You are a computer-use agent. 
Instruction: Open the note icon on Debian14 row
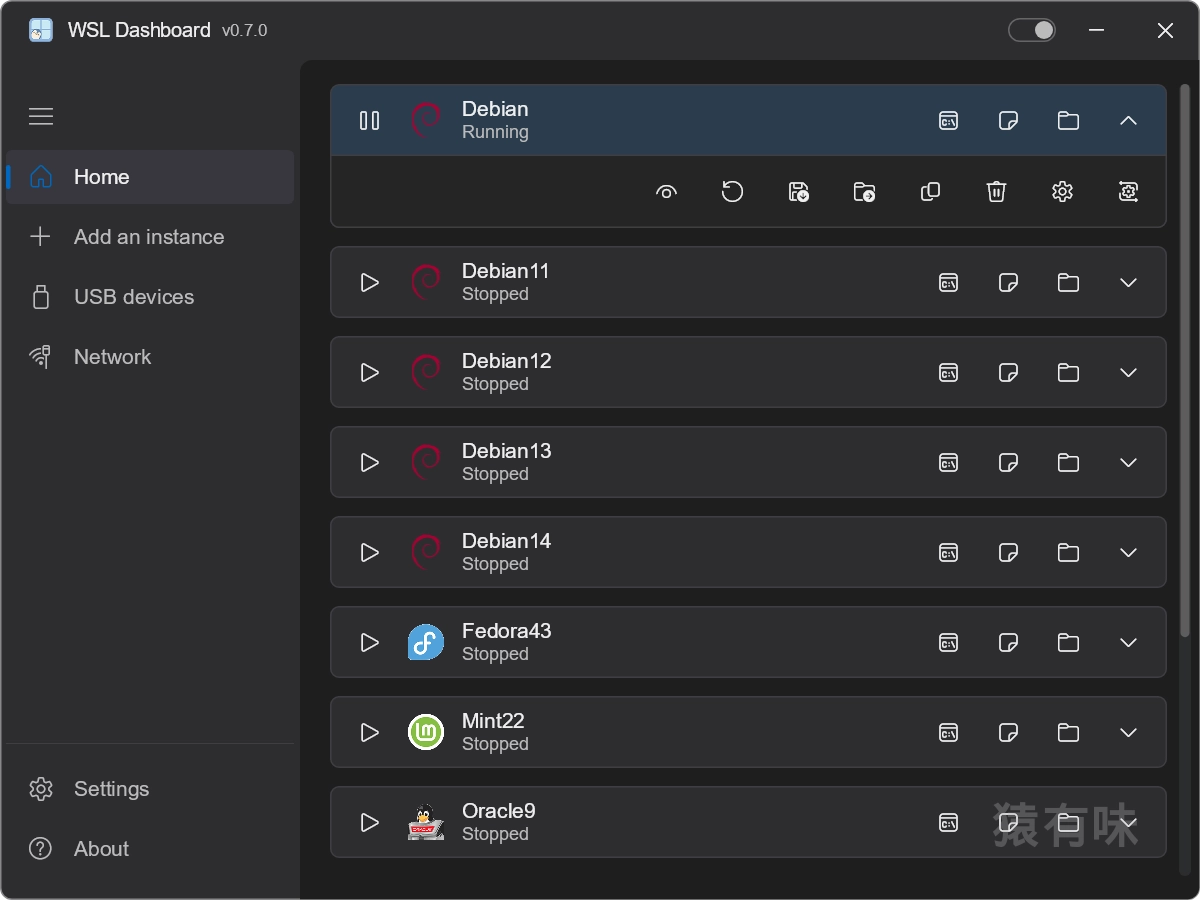point(1008,553)
